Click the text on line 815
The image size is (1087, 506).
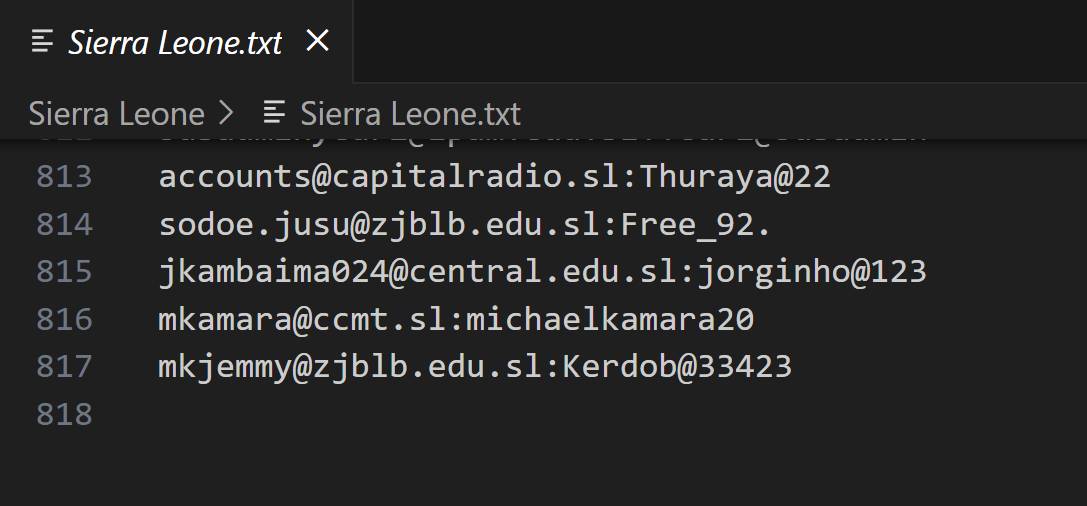point(542,271)
